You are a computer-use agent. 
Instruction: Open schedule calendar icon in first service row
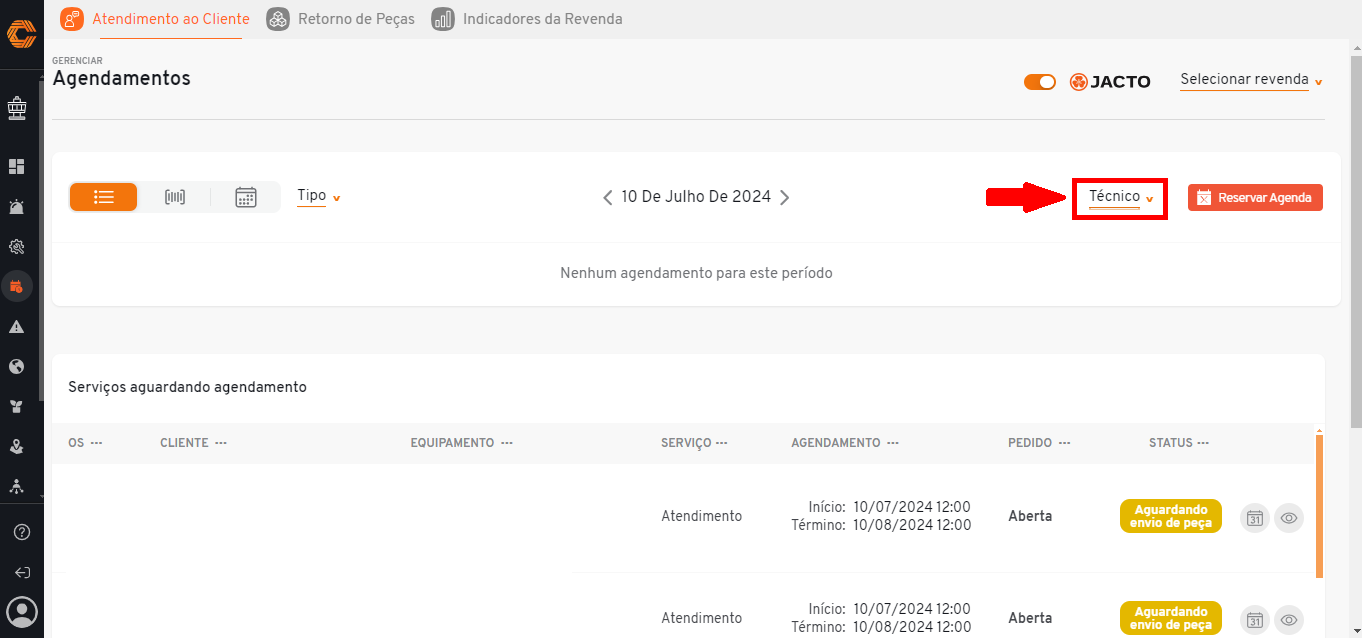coord(1255,518)
